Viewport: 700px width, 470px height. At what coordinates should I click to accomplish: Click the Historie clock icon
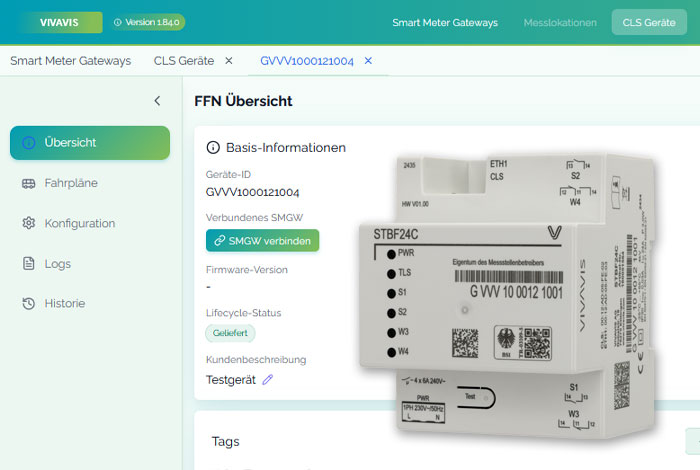click(29, 304)
